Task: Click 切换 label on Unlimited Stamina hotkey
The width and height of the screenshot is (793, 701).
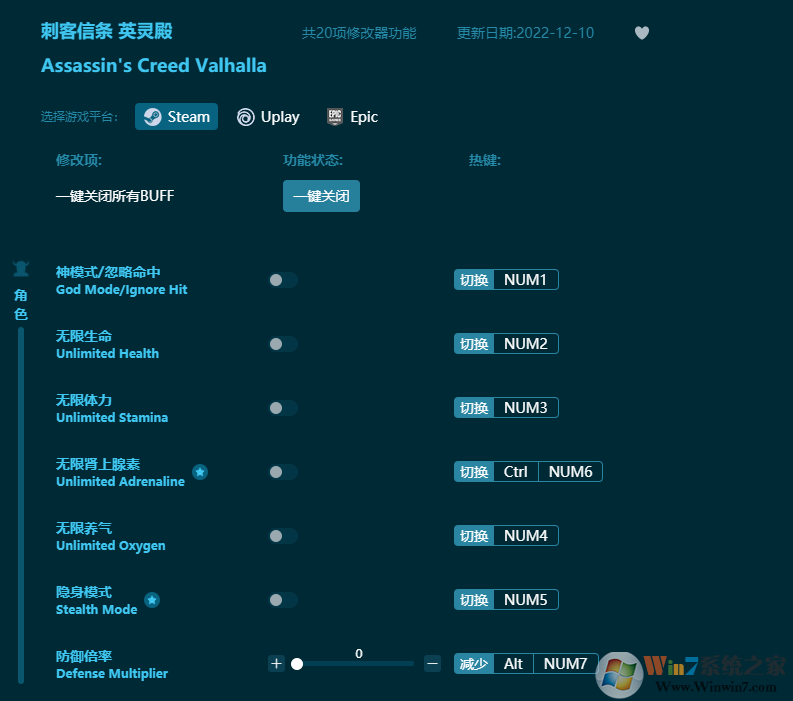Action: click(x=474, y=408)
